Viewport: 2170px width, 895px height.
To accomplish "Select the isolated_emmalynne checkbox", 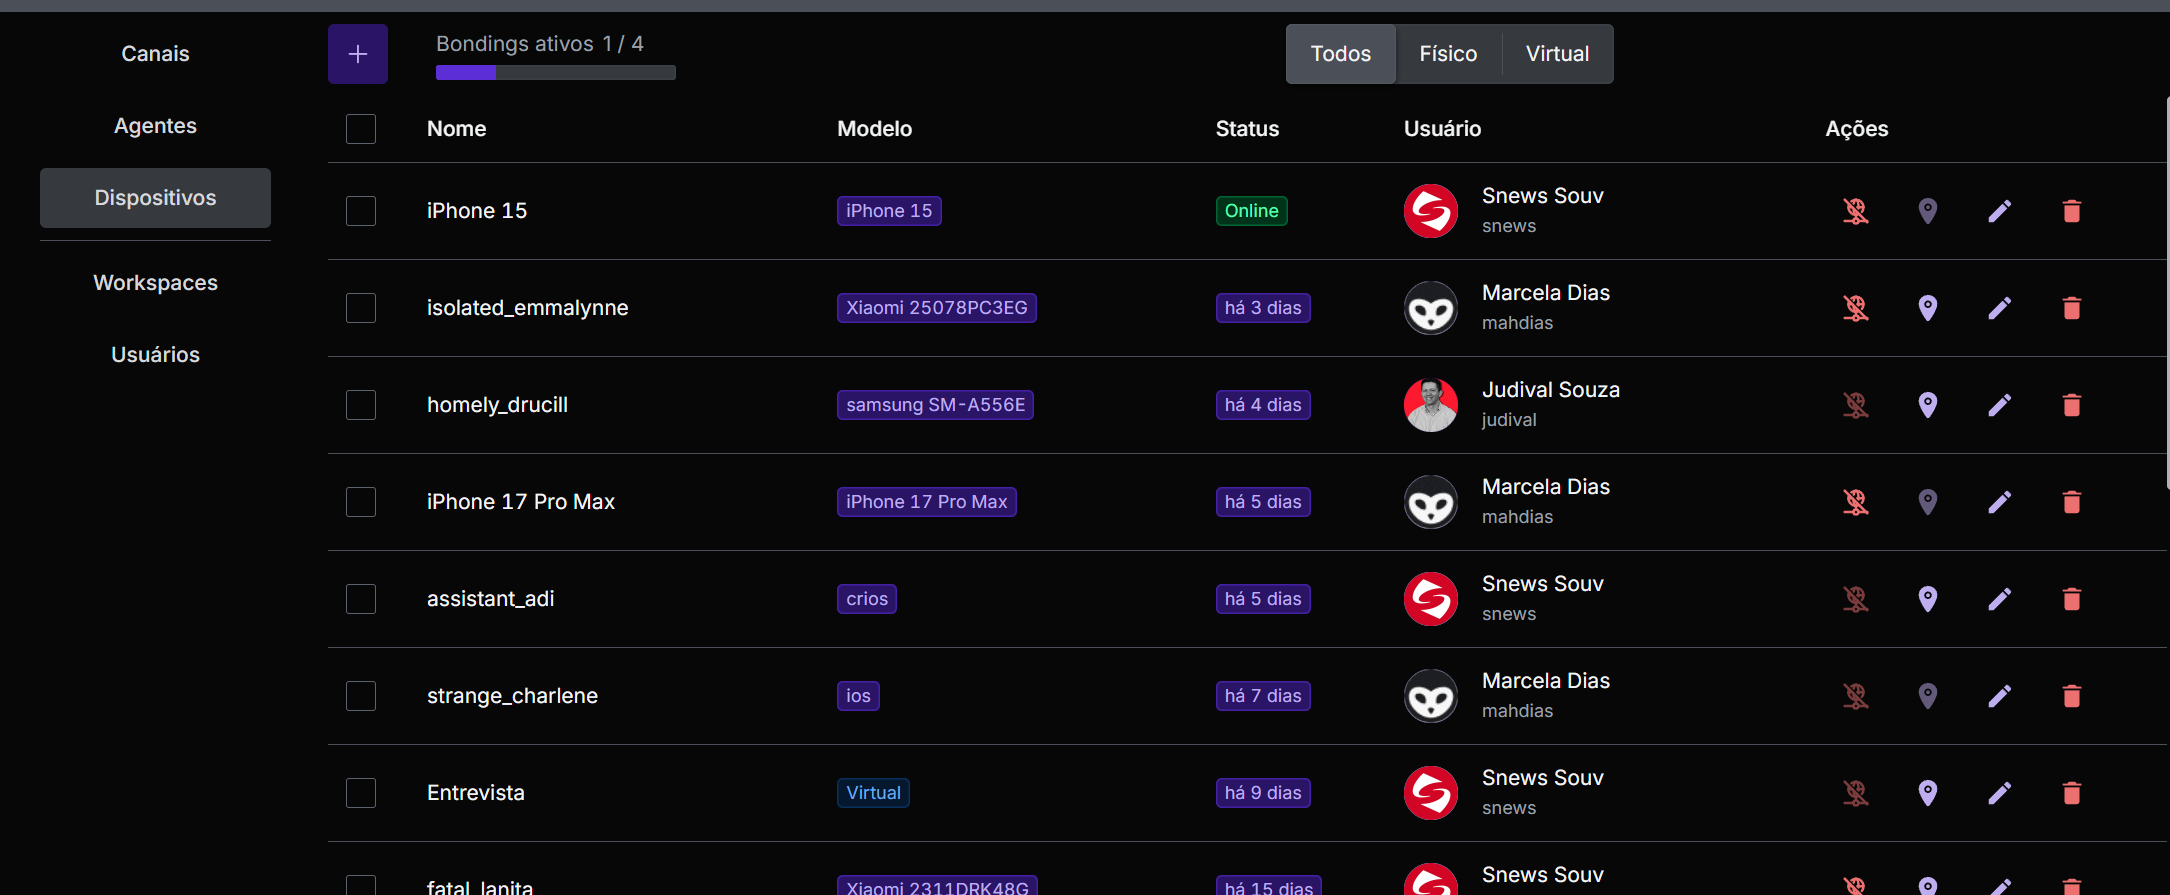I will [x=361, y=308].
